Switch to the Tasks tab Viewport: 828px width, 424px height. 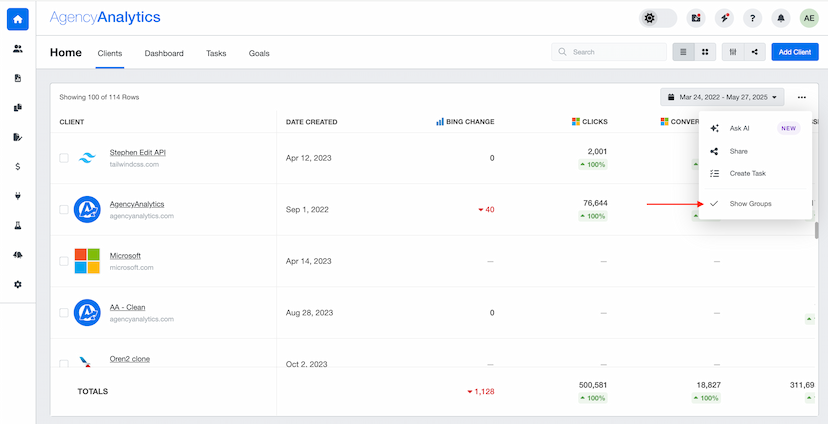[x=216, y=53]
